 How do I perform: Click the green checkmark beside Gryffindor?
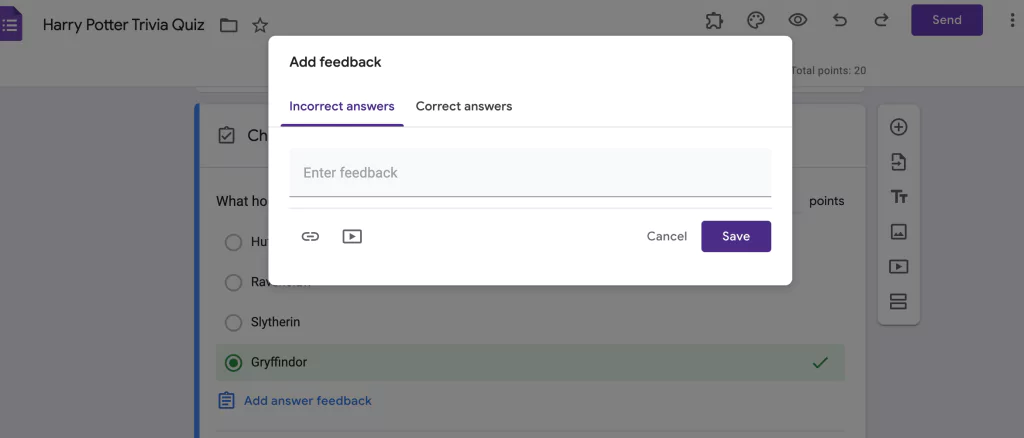(820, 362)
